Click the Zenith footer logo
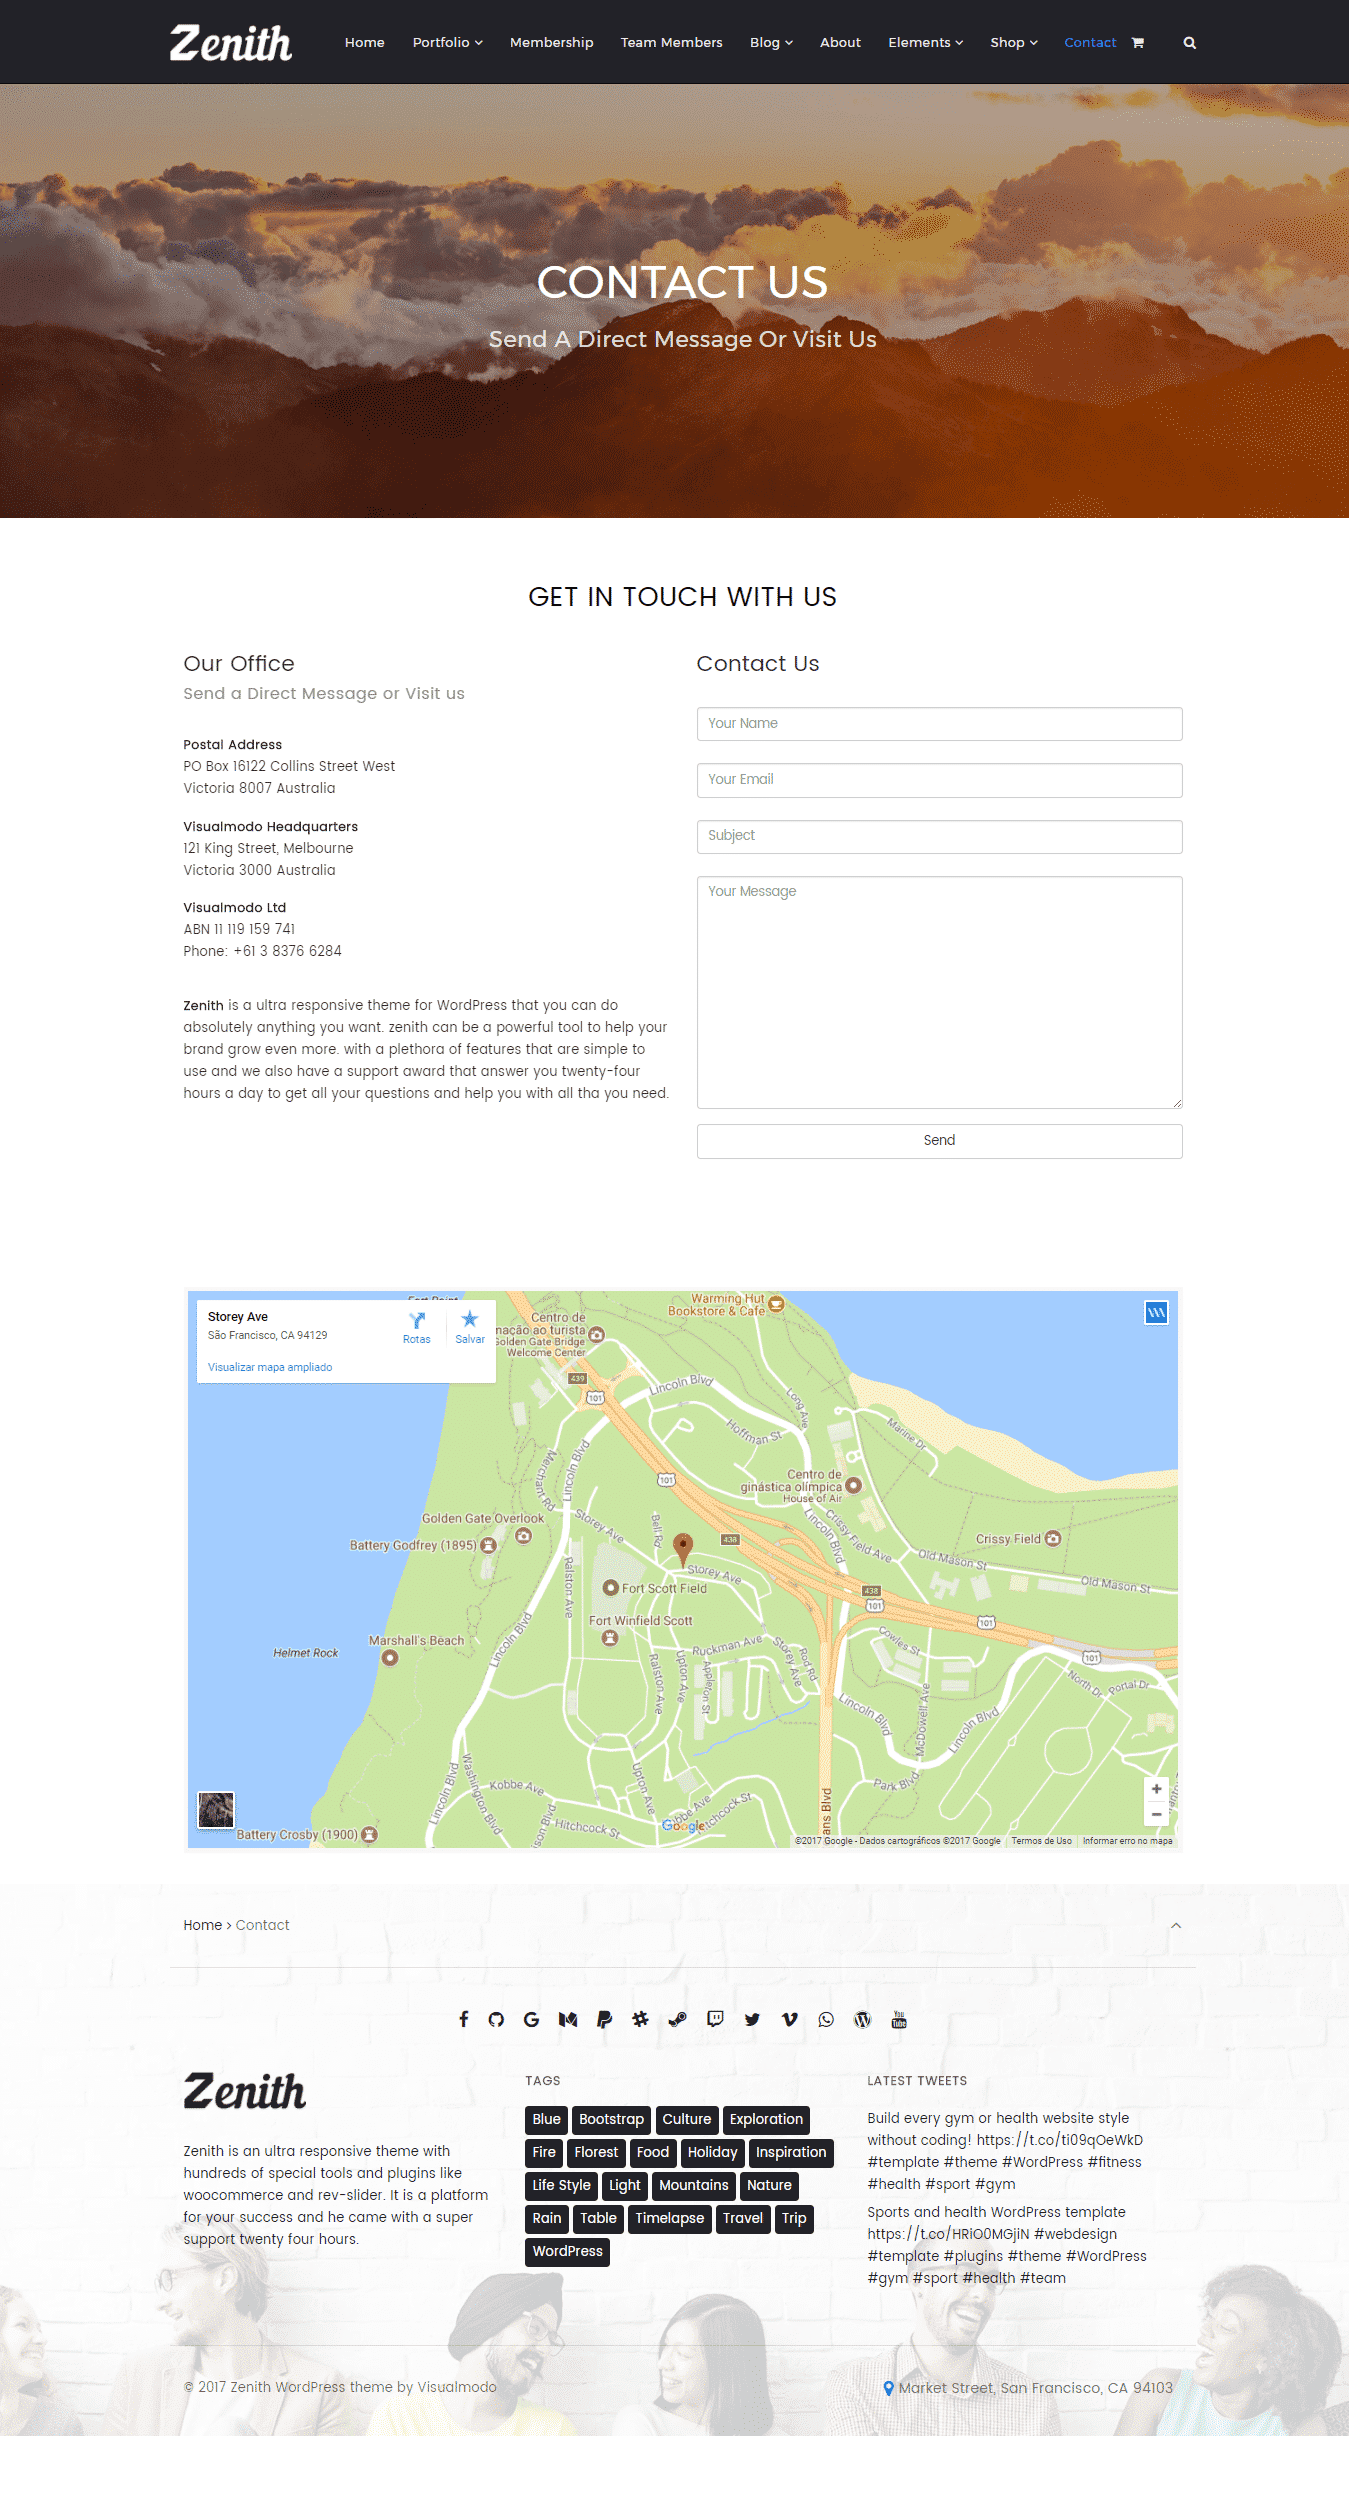The height and width of the screenshot is (2519, 1349). click(245, 2091)
